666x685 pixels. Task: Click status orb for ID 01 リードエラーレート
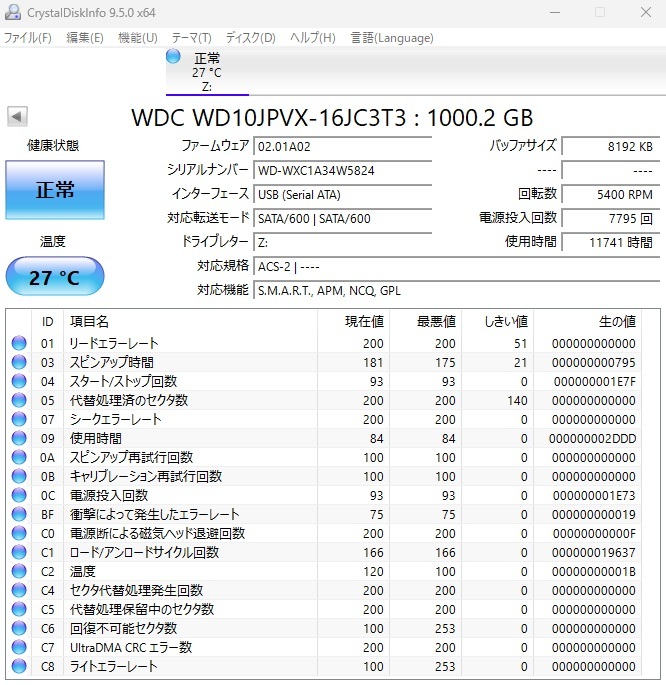click(19, 343)
